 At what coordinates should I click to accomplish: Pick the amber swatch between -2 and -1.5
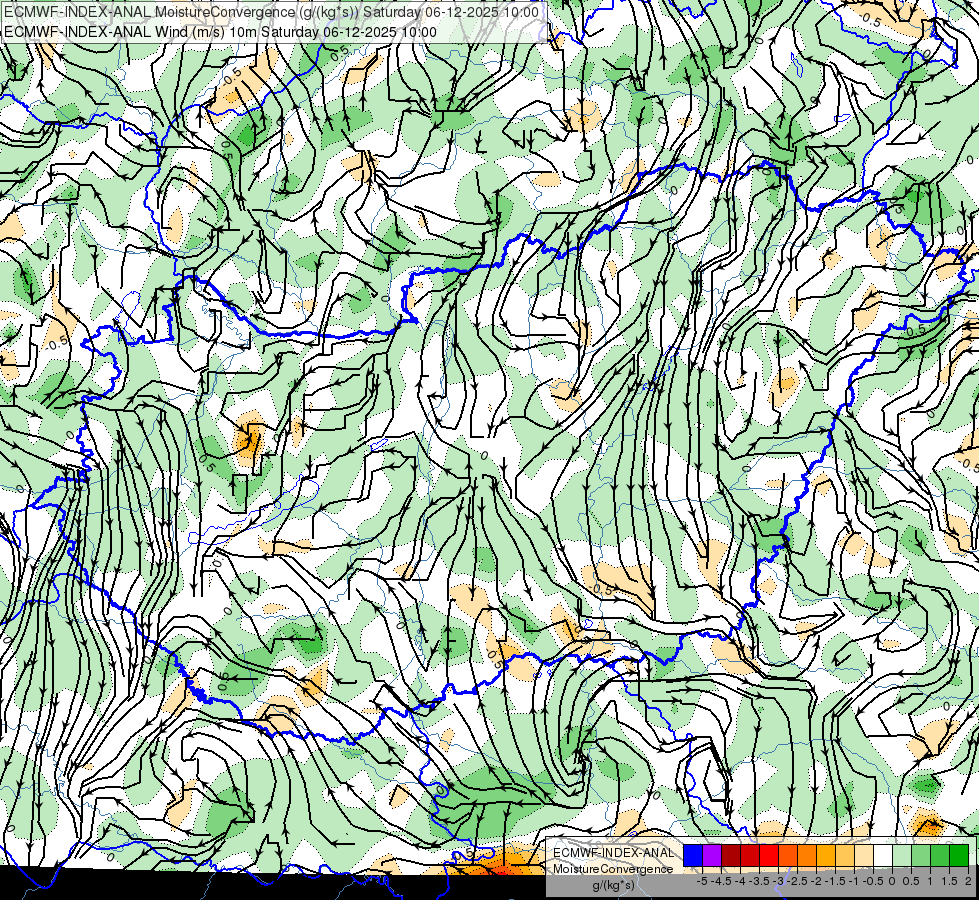[x=827, y=856]
